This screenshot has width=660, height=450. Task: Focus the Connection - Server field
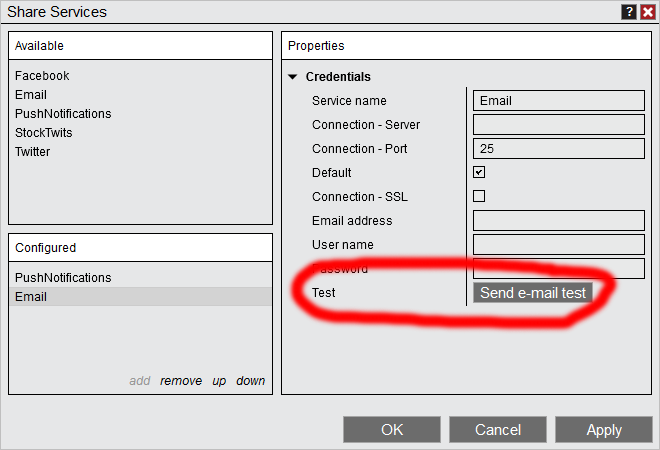559,125
